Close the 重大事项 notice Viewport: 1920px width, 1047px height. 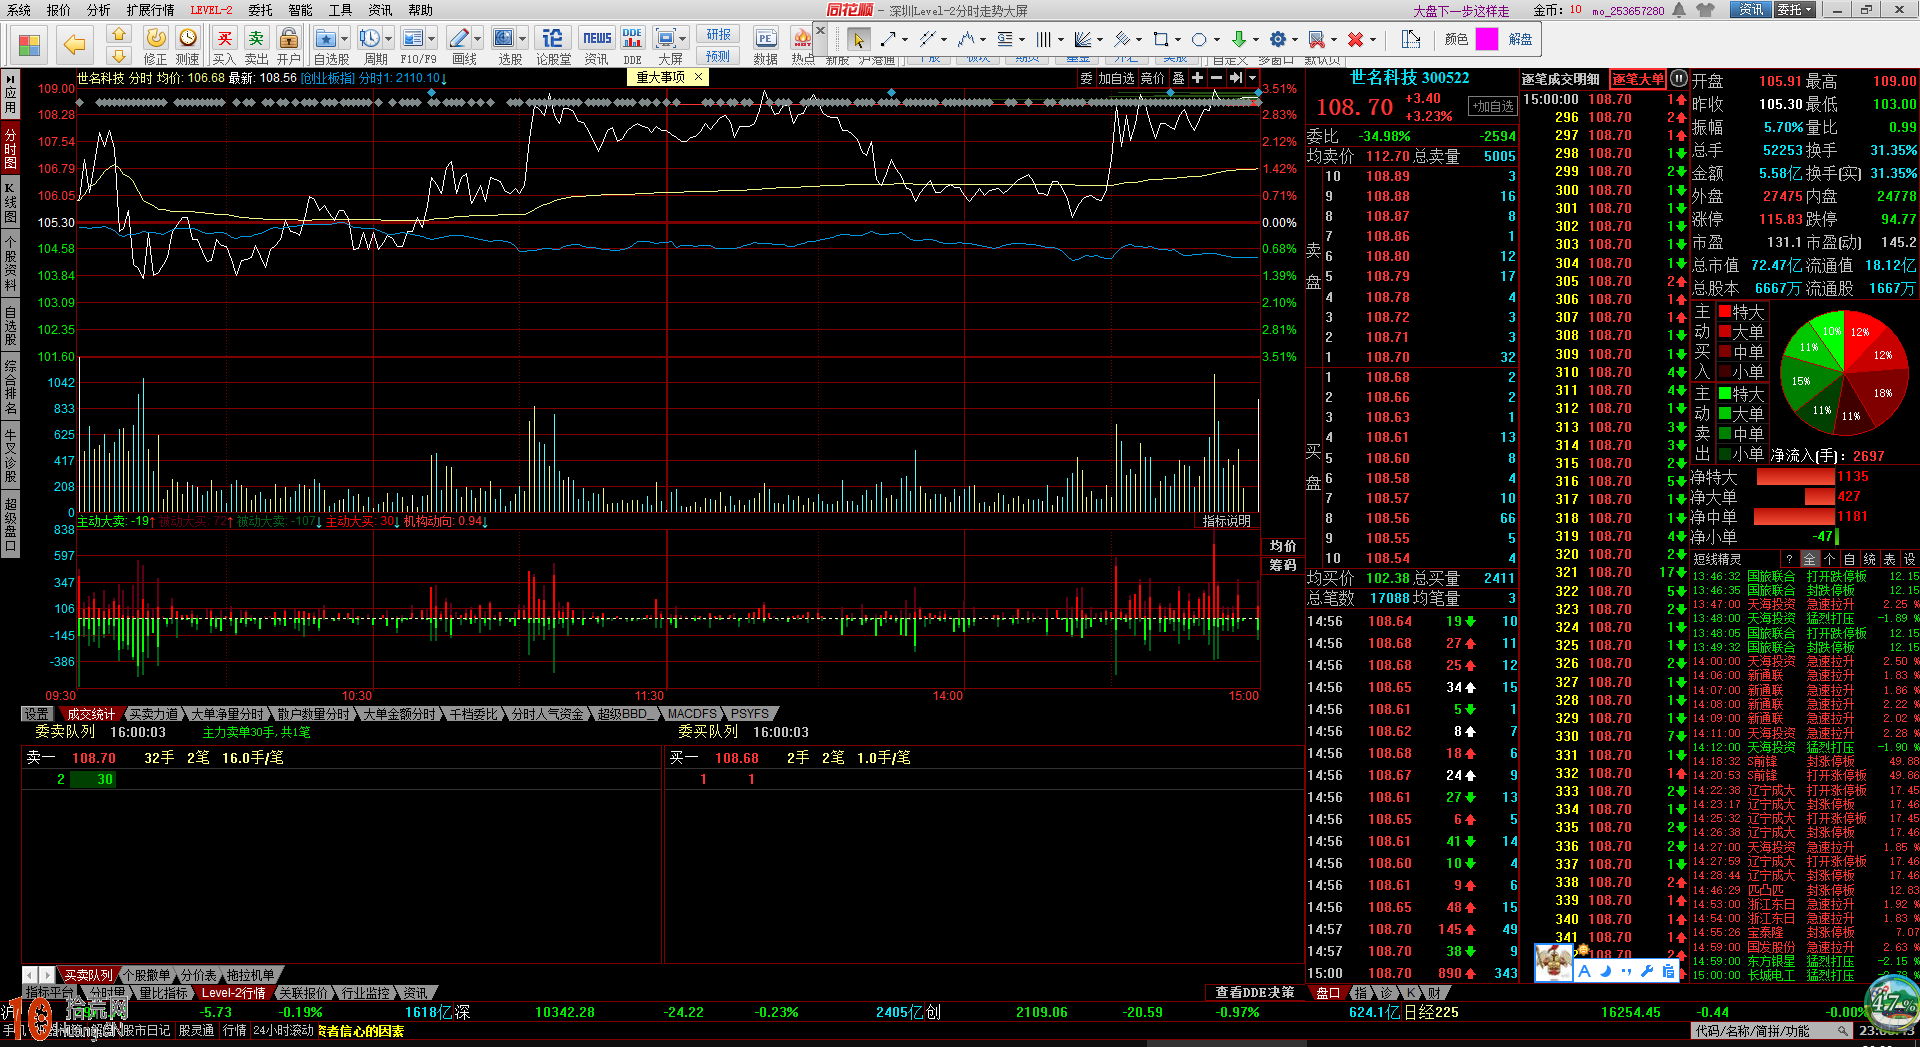coord(698,77)
